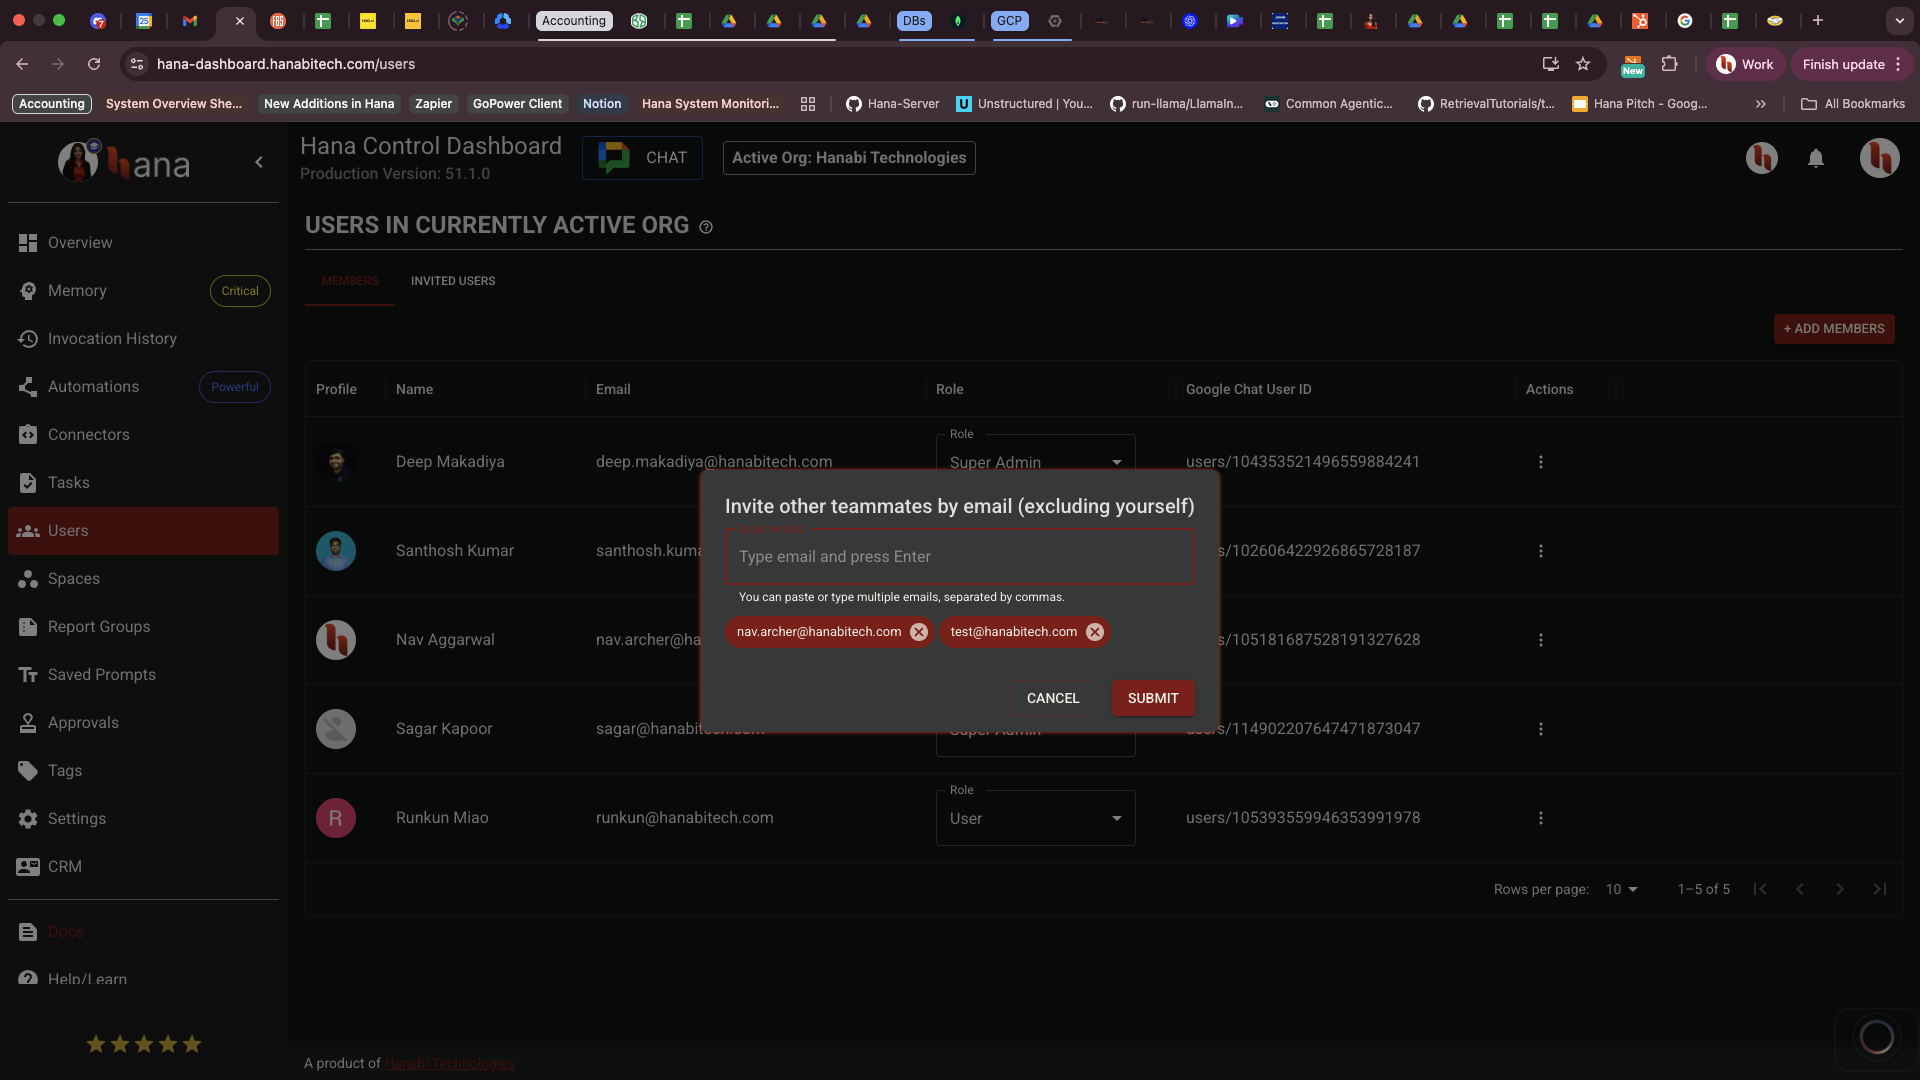Open Approvals page

pos(143,723)
